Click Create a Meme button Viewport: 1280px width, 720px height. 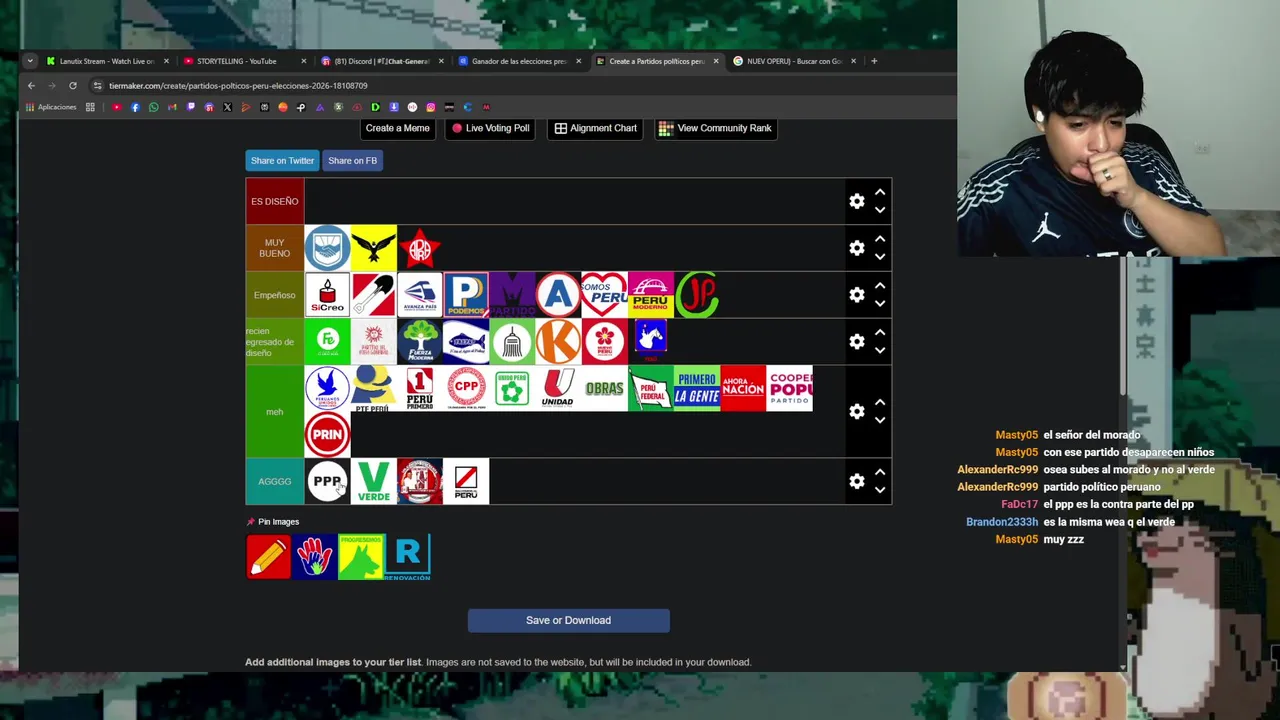point(397,128)
